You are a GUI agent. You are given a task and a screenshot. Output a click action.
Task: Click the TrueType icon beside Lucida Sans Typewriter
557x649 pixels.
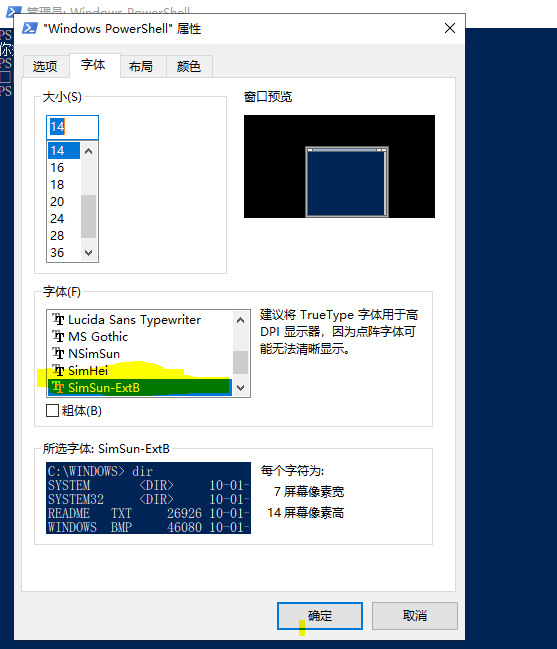[58, 320]
